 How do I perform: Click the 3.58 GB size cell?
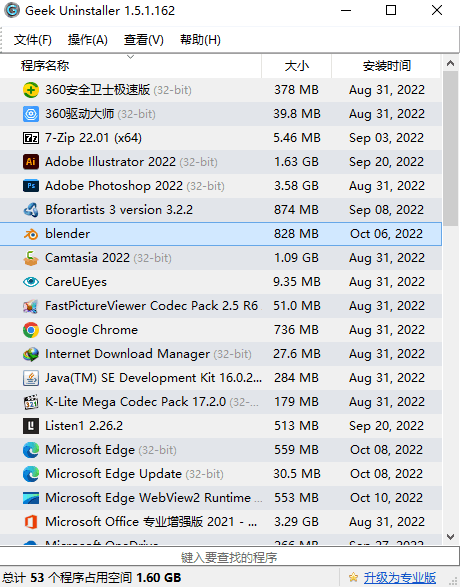click(x=296, y=186)
